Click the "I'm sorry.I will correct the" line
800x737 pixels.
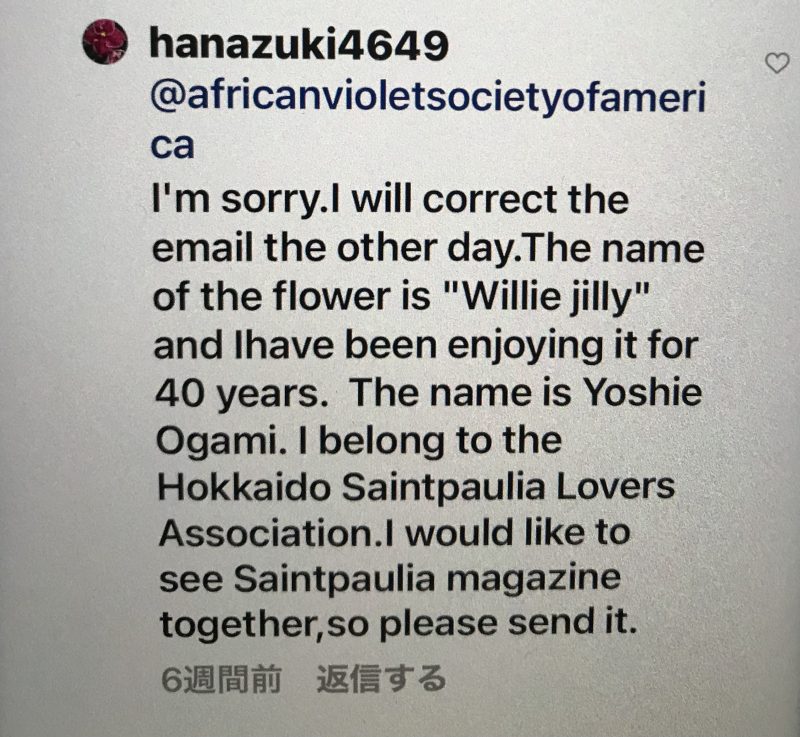pyautogui.click(x=390, y=201)
